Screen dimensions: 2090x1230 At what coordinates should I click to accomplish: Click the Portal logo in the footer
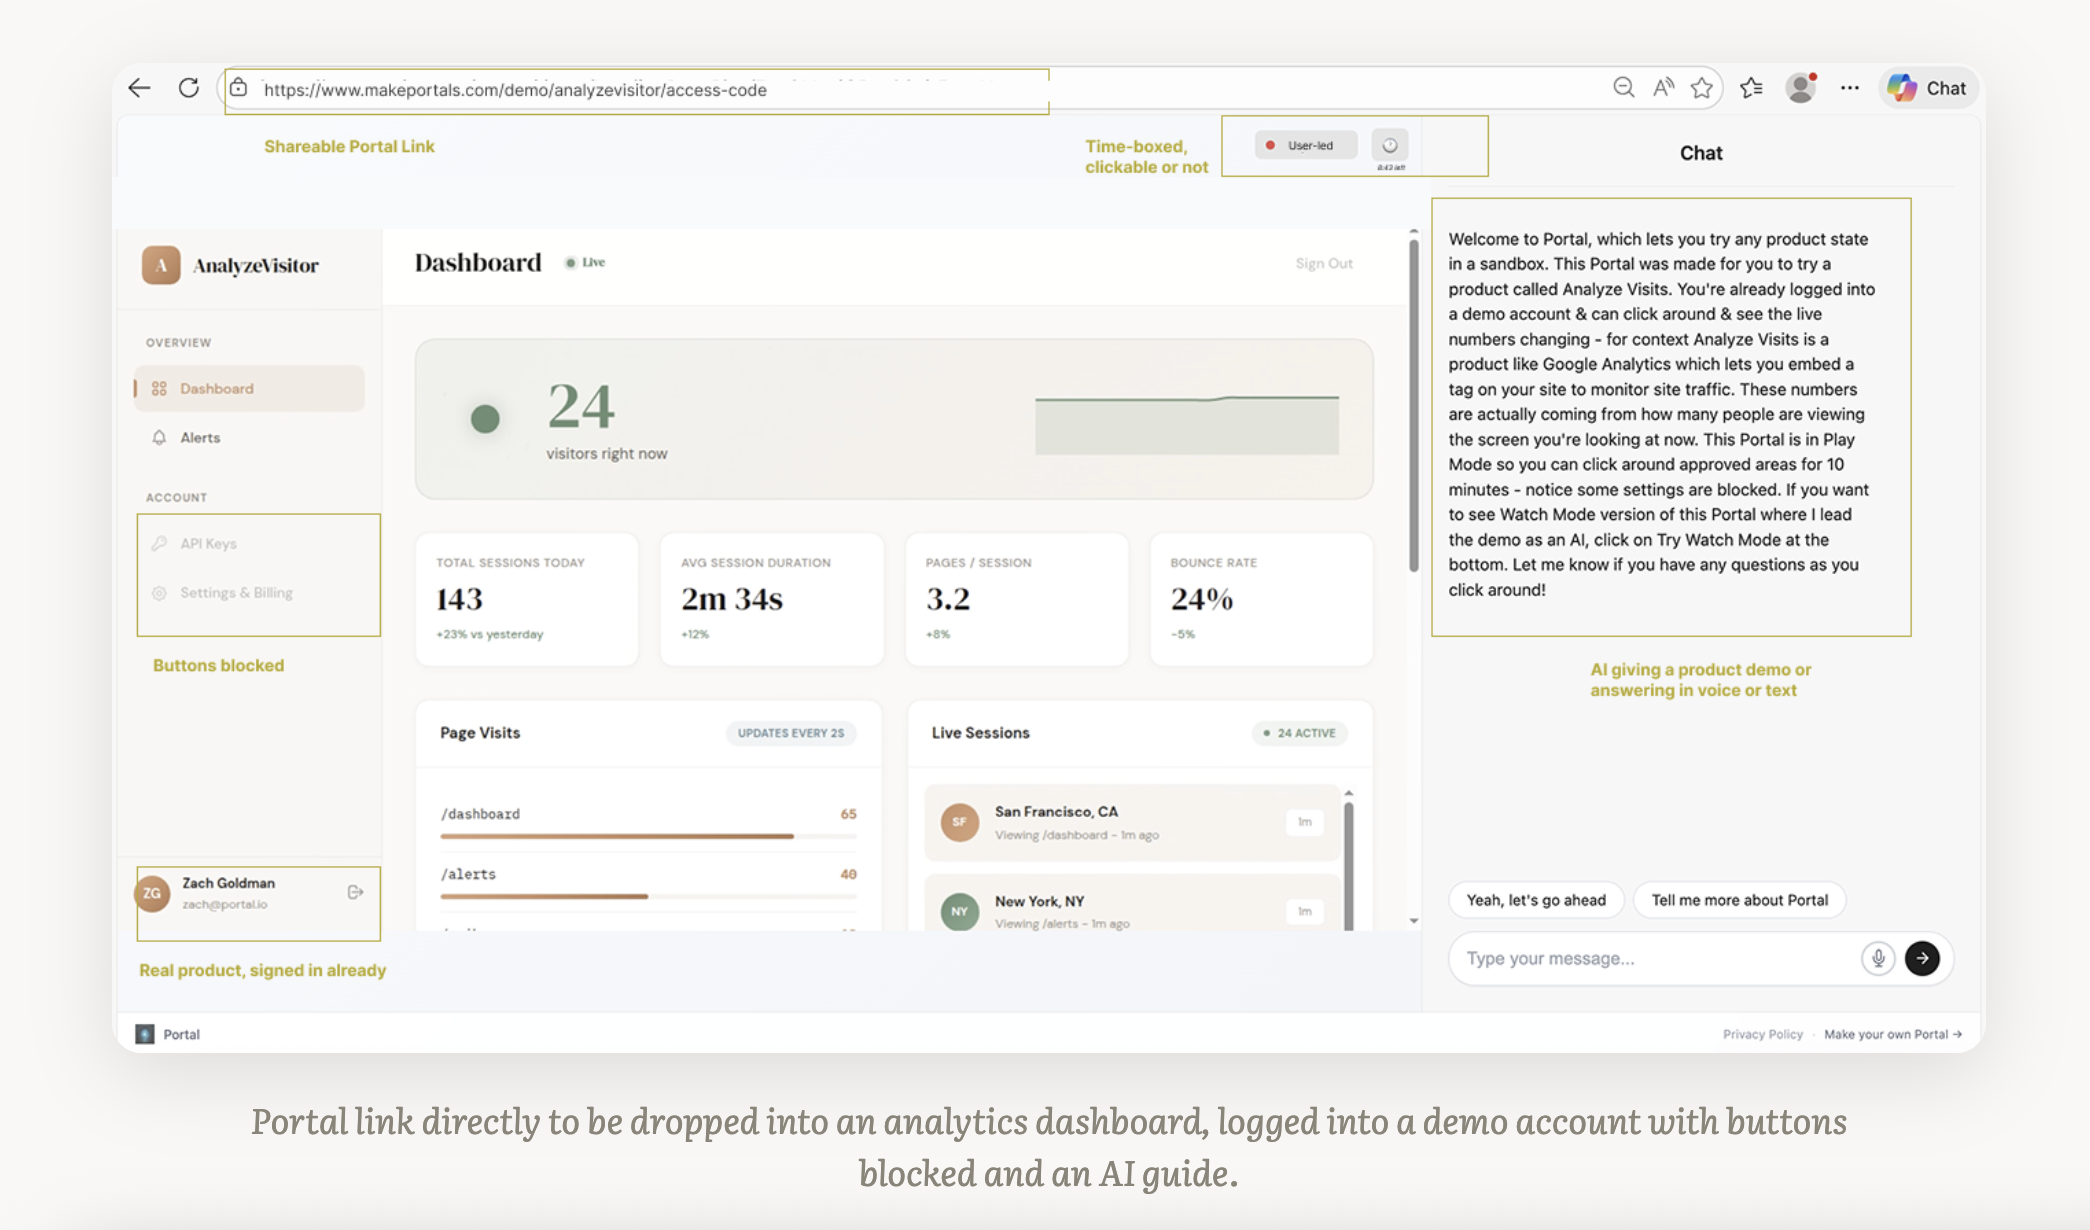pos(147,1034)
